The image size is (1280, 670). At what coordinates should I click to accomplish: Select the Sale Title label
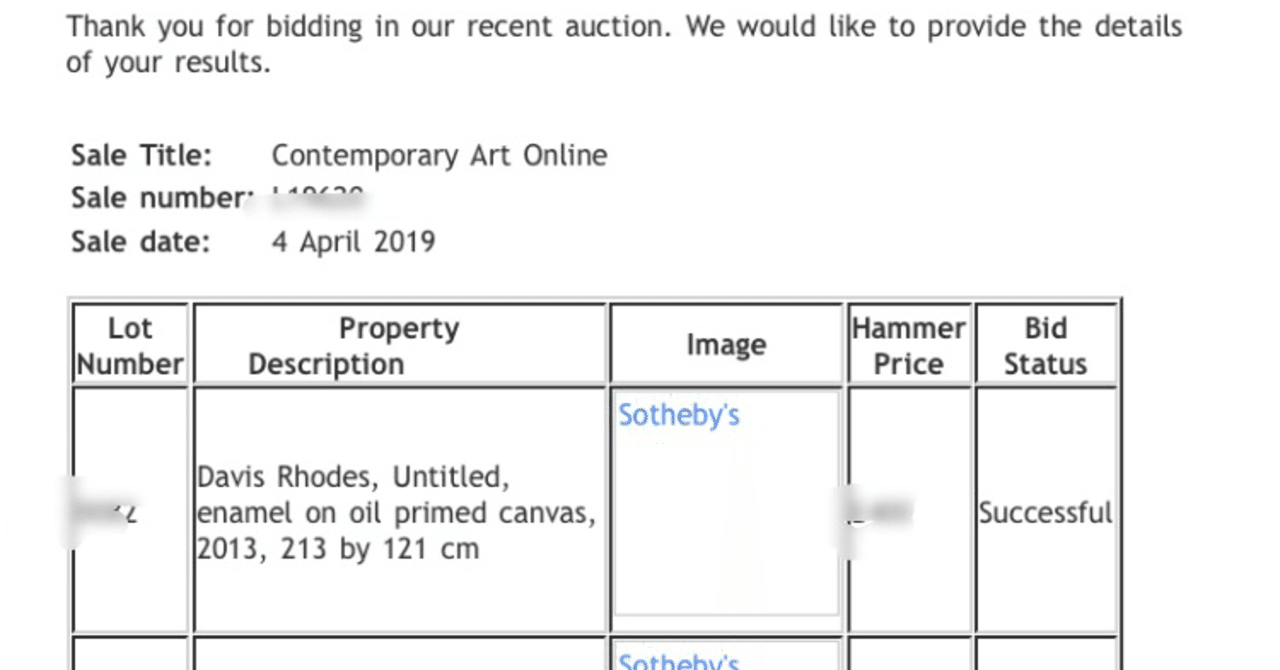141,155
